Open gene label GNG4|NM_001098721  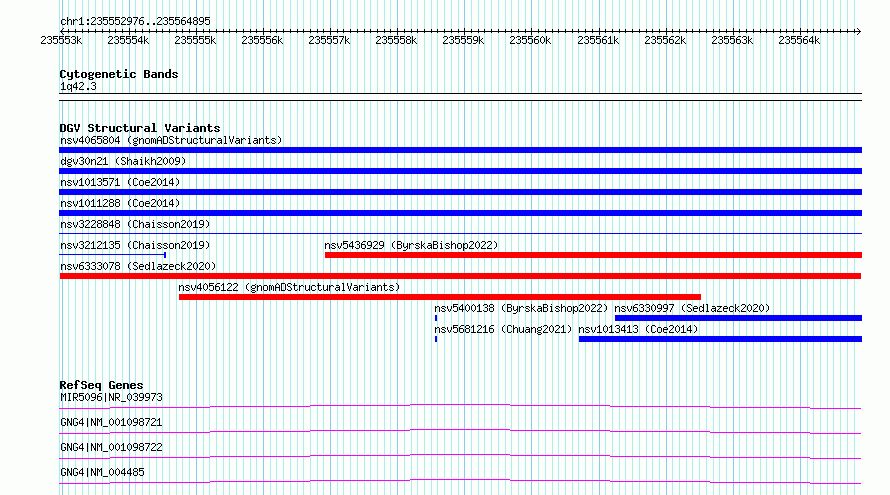click(111, 422)
